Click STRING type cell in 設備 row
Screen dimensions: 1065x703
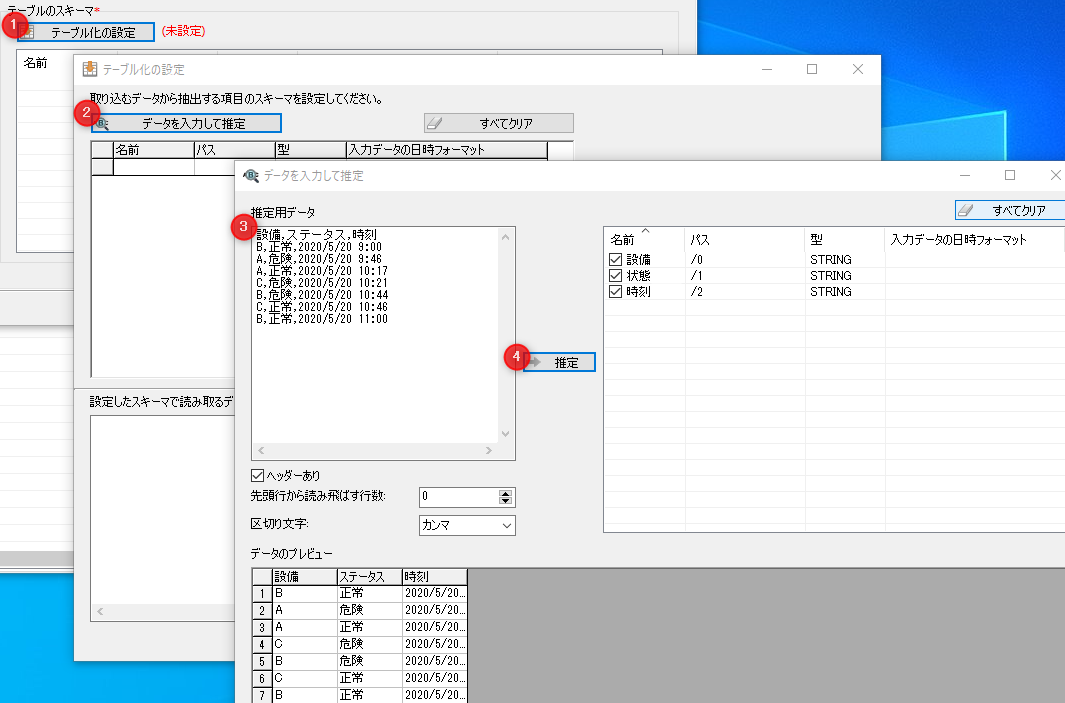[x=845, y=259]
